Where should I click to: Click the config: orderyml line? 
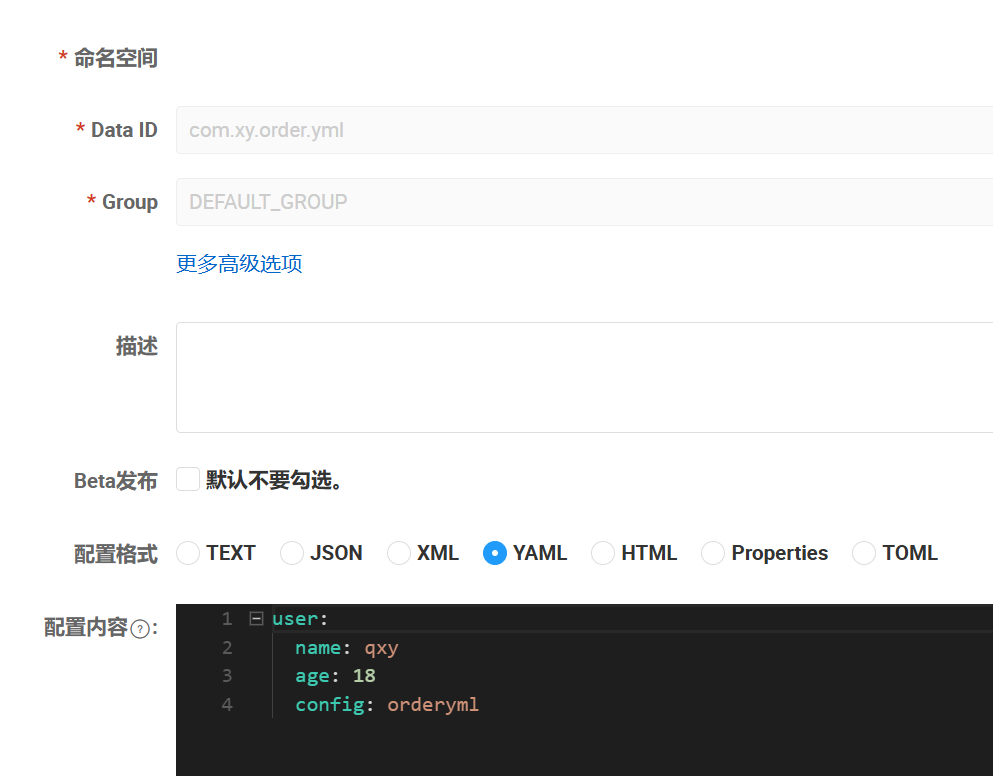387,704
